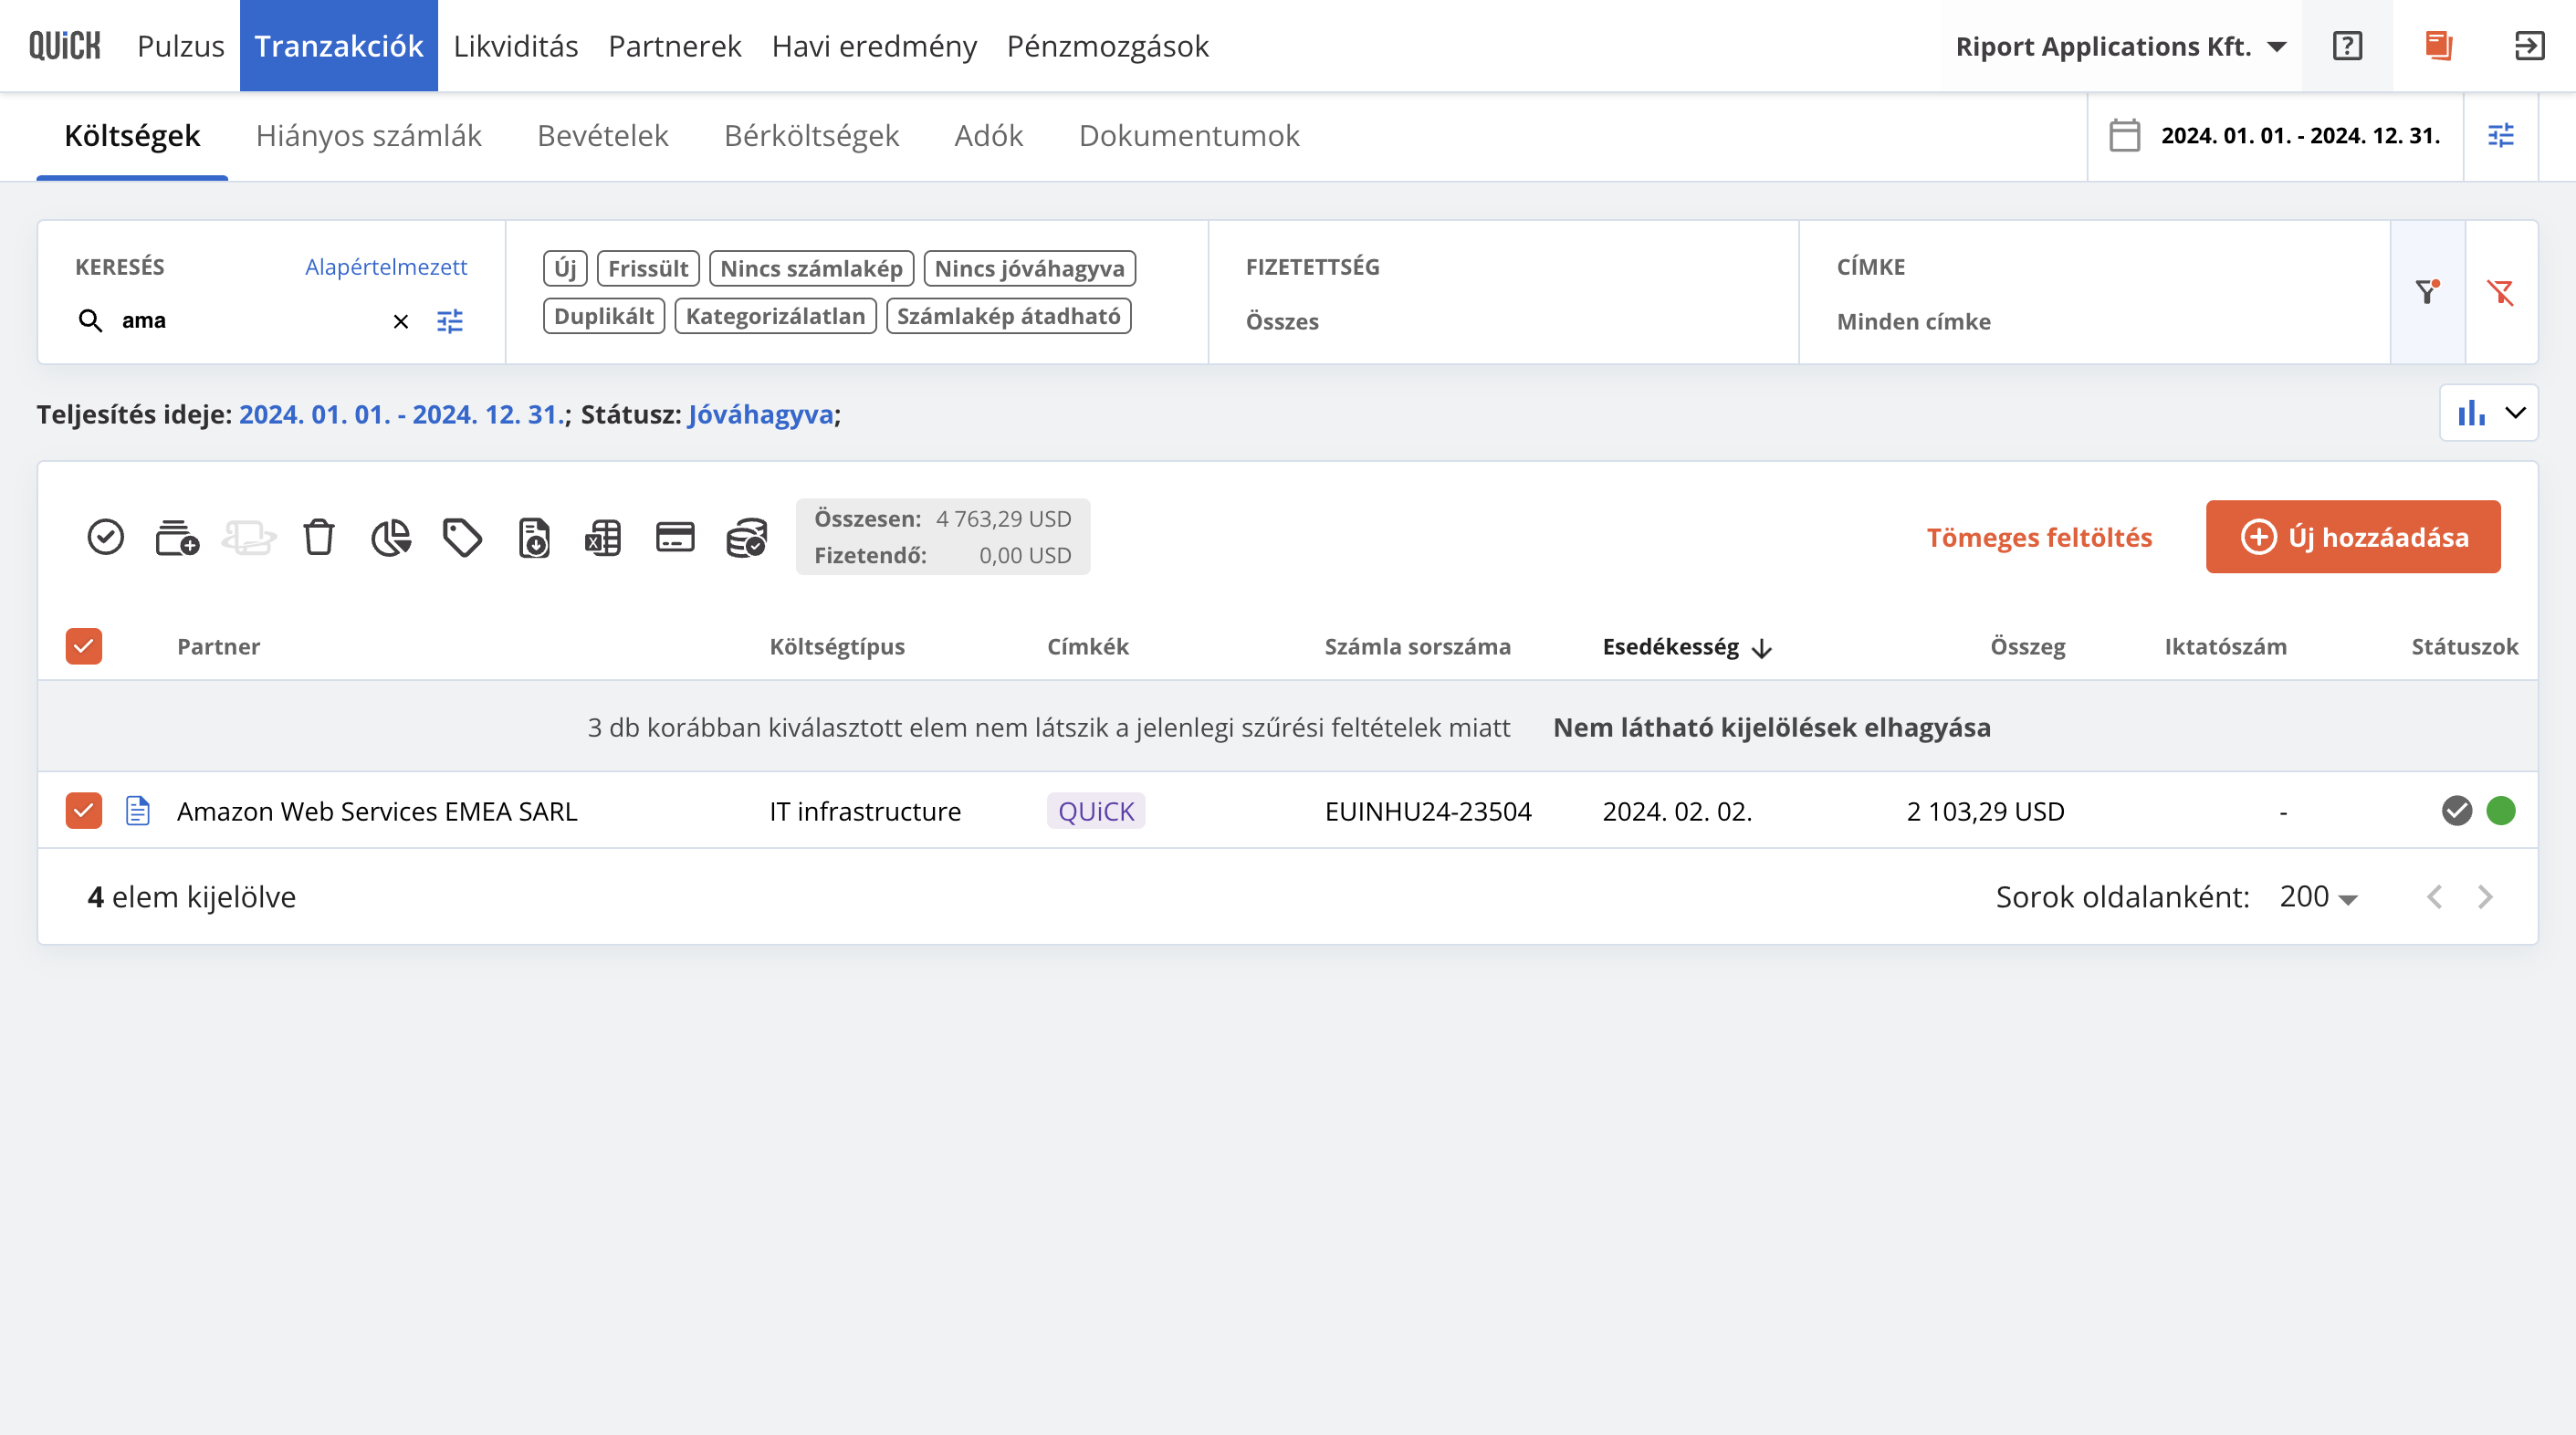The width and height of the screenshot is (2576, 1435).
Task: Switch to the Bevételek tab
Action: 602,135
